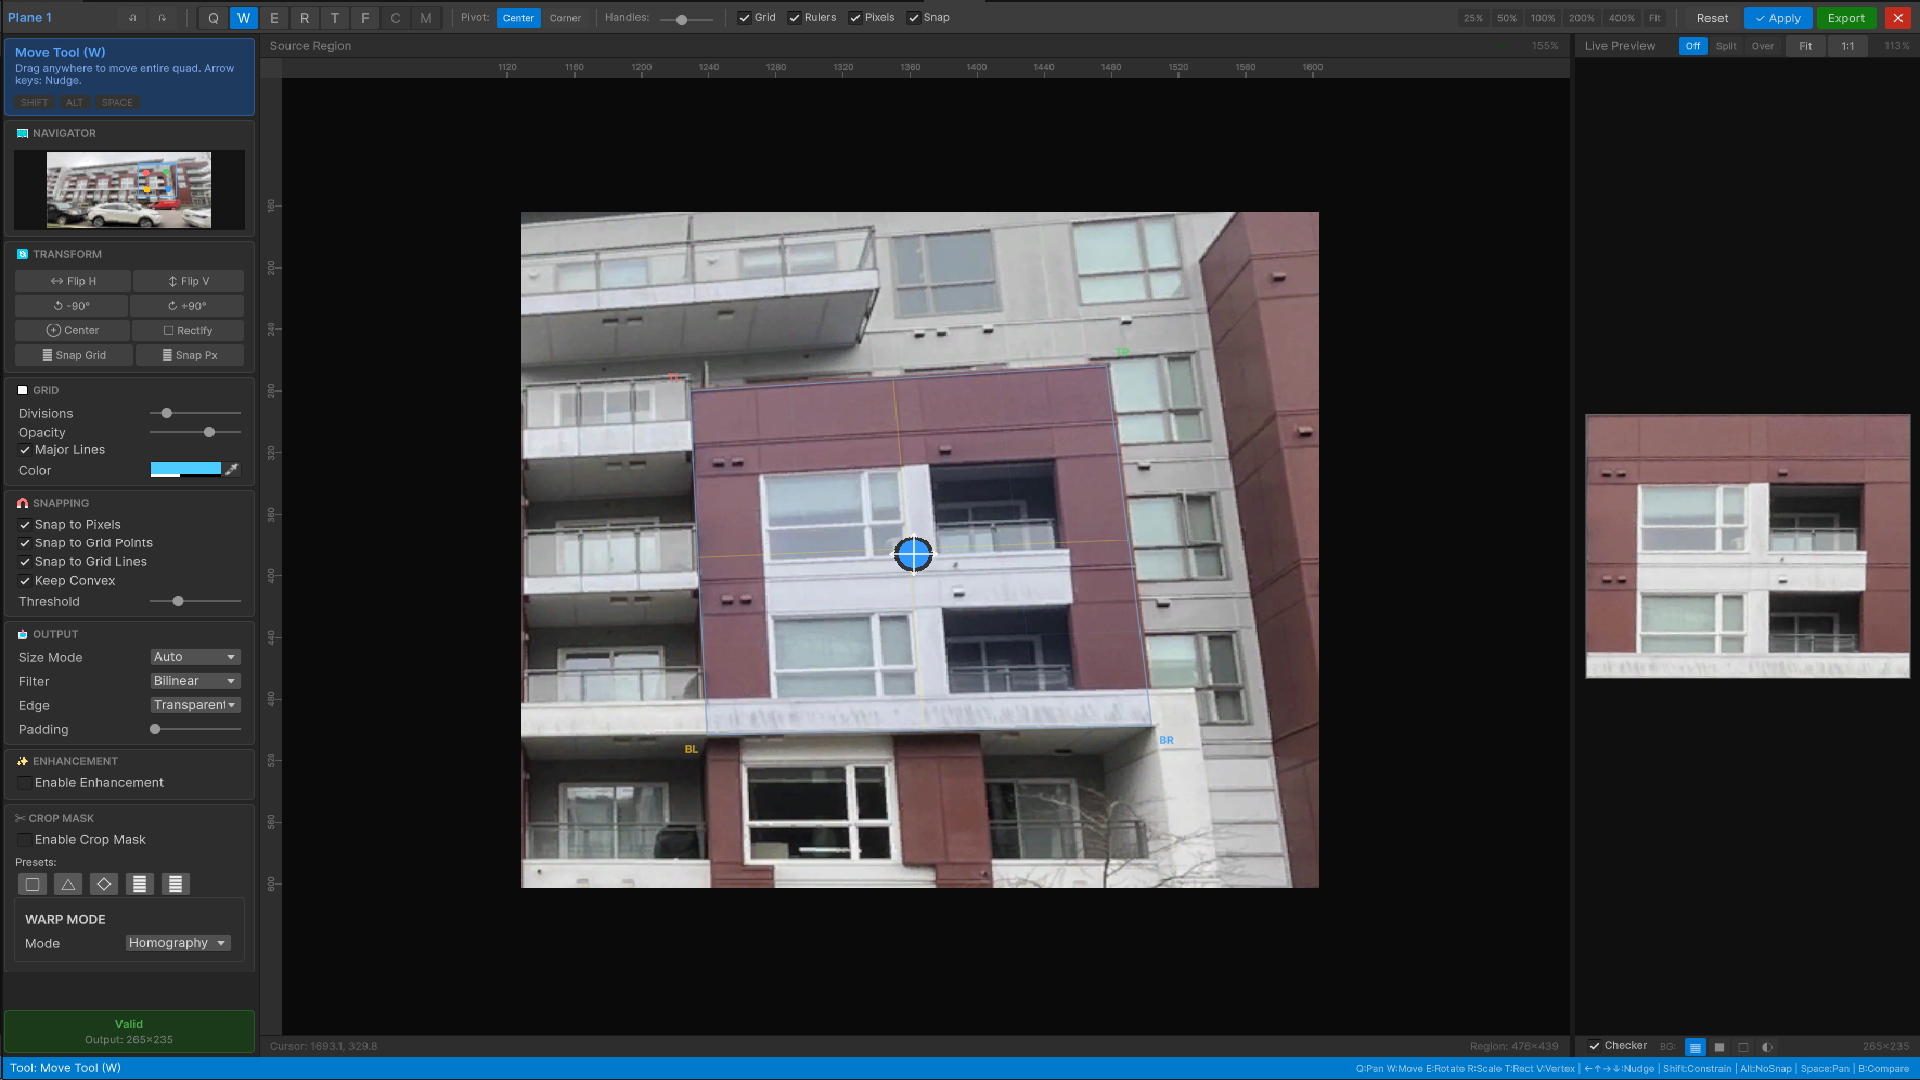
Task: Expand the Size Mode Auto dropdown
Action: click(195, 657)
